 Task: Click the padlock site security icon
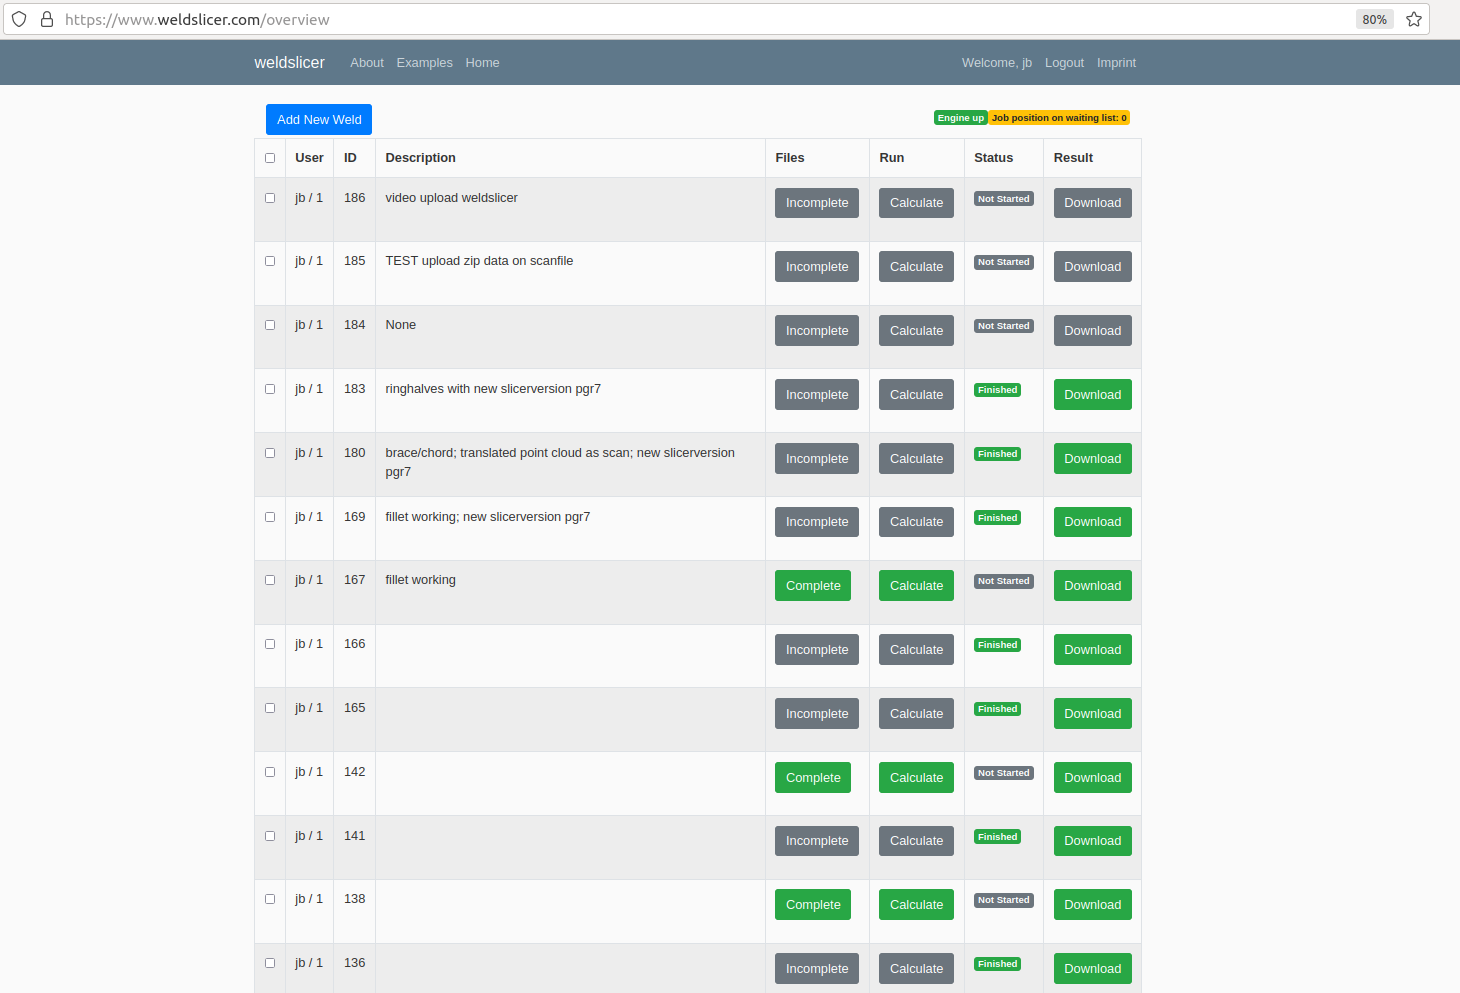pos(46,19)
